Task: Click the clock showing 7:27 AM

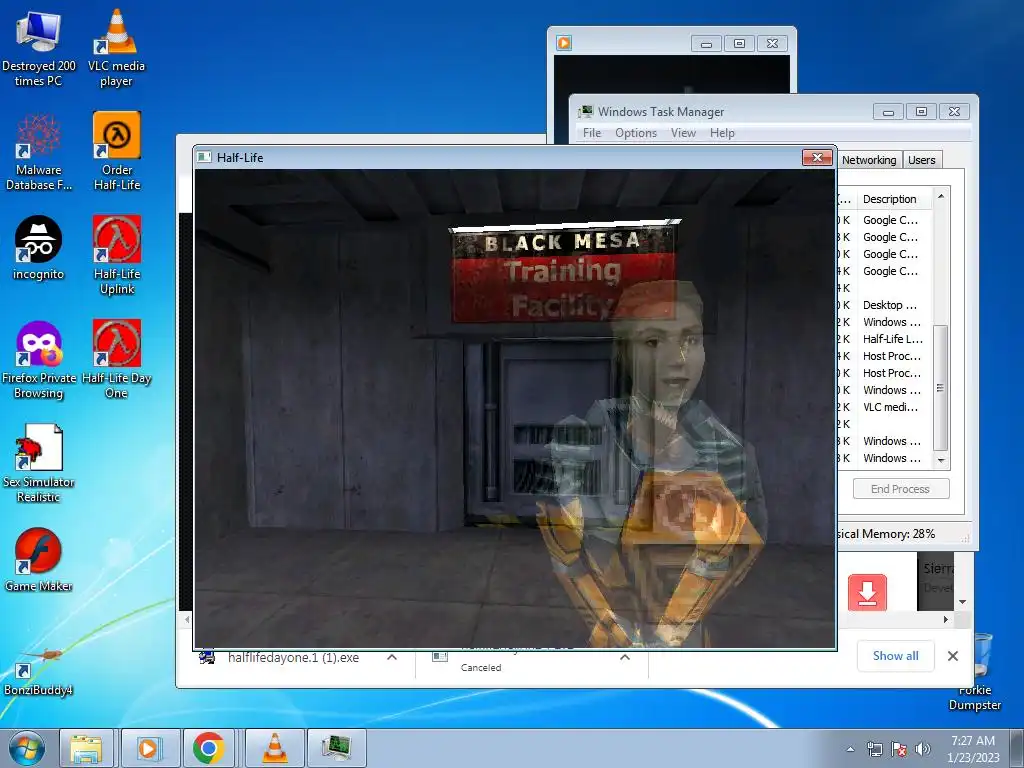Action: (x=973, y=748)
